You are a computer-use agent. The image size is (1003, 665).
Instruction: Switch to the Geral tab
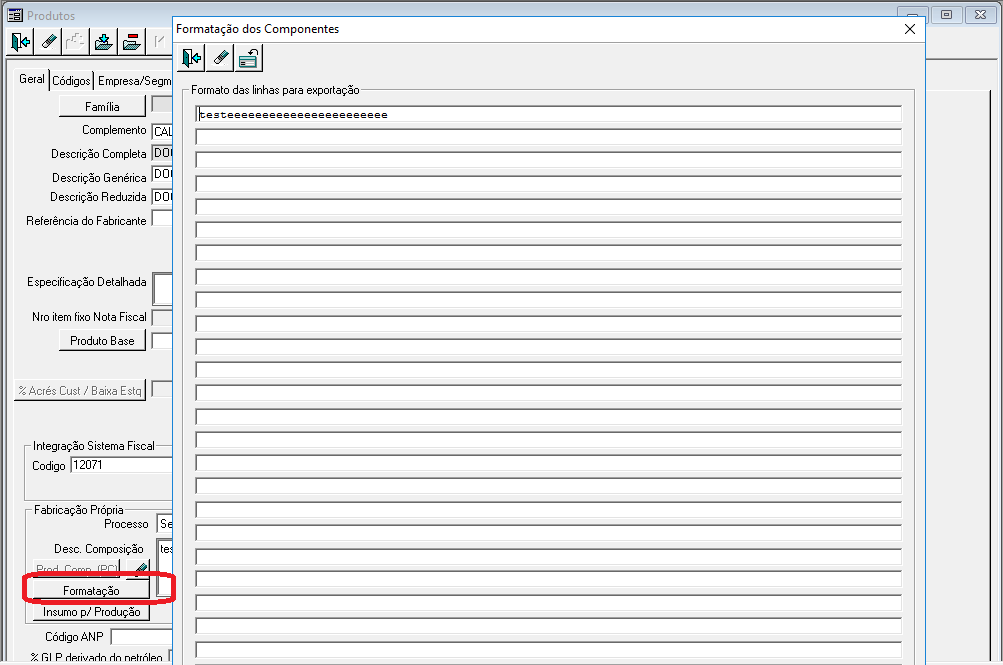(x=31, y=79)
